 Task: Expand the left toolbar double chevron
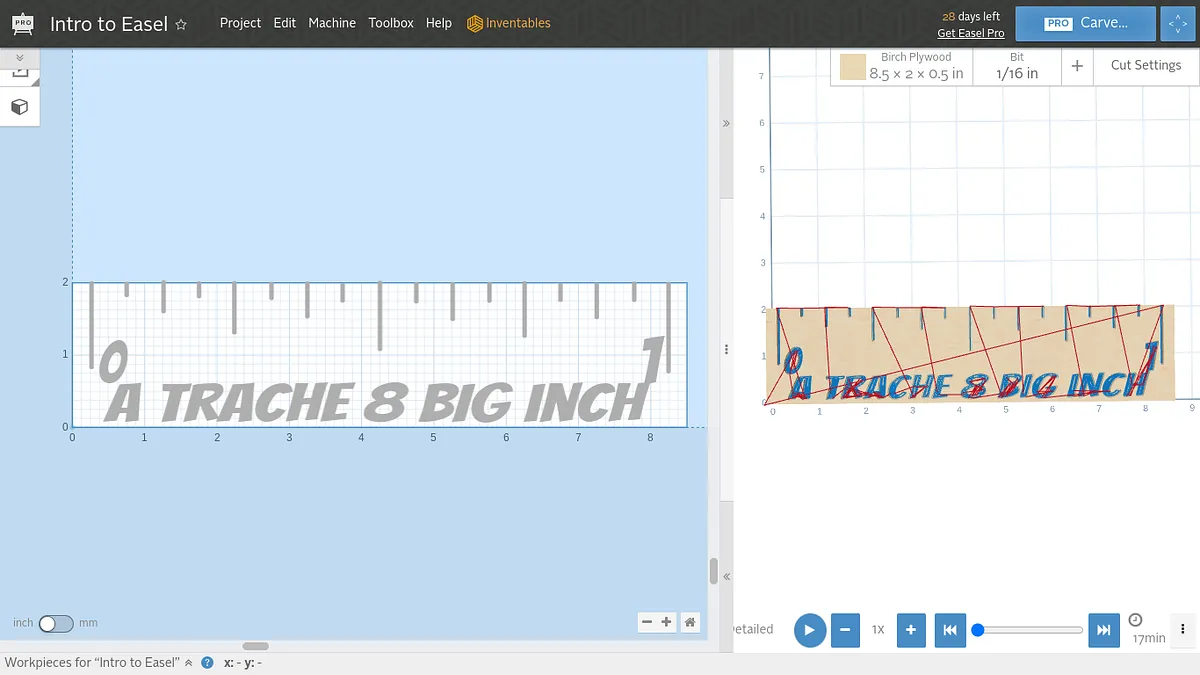tap(19, 58)
